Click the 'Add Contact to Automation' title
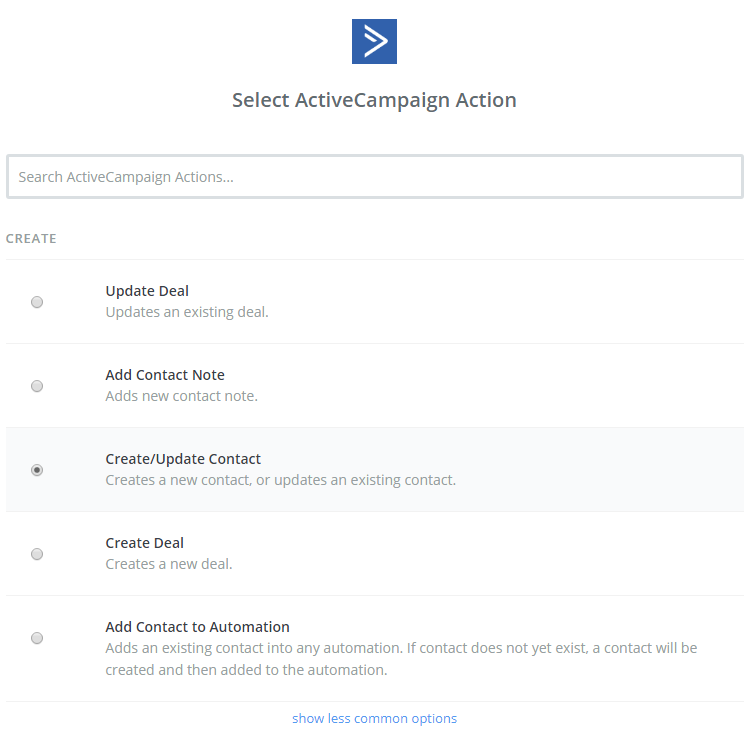Image resolution: width=756 pixels, height=732 pixels. (197, 627)
